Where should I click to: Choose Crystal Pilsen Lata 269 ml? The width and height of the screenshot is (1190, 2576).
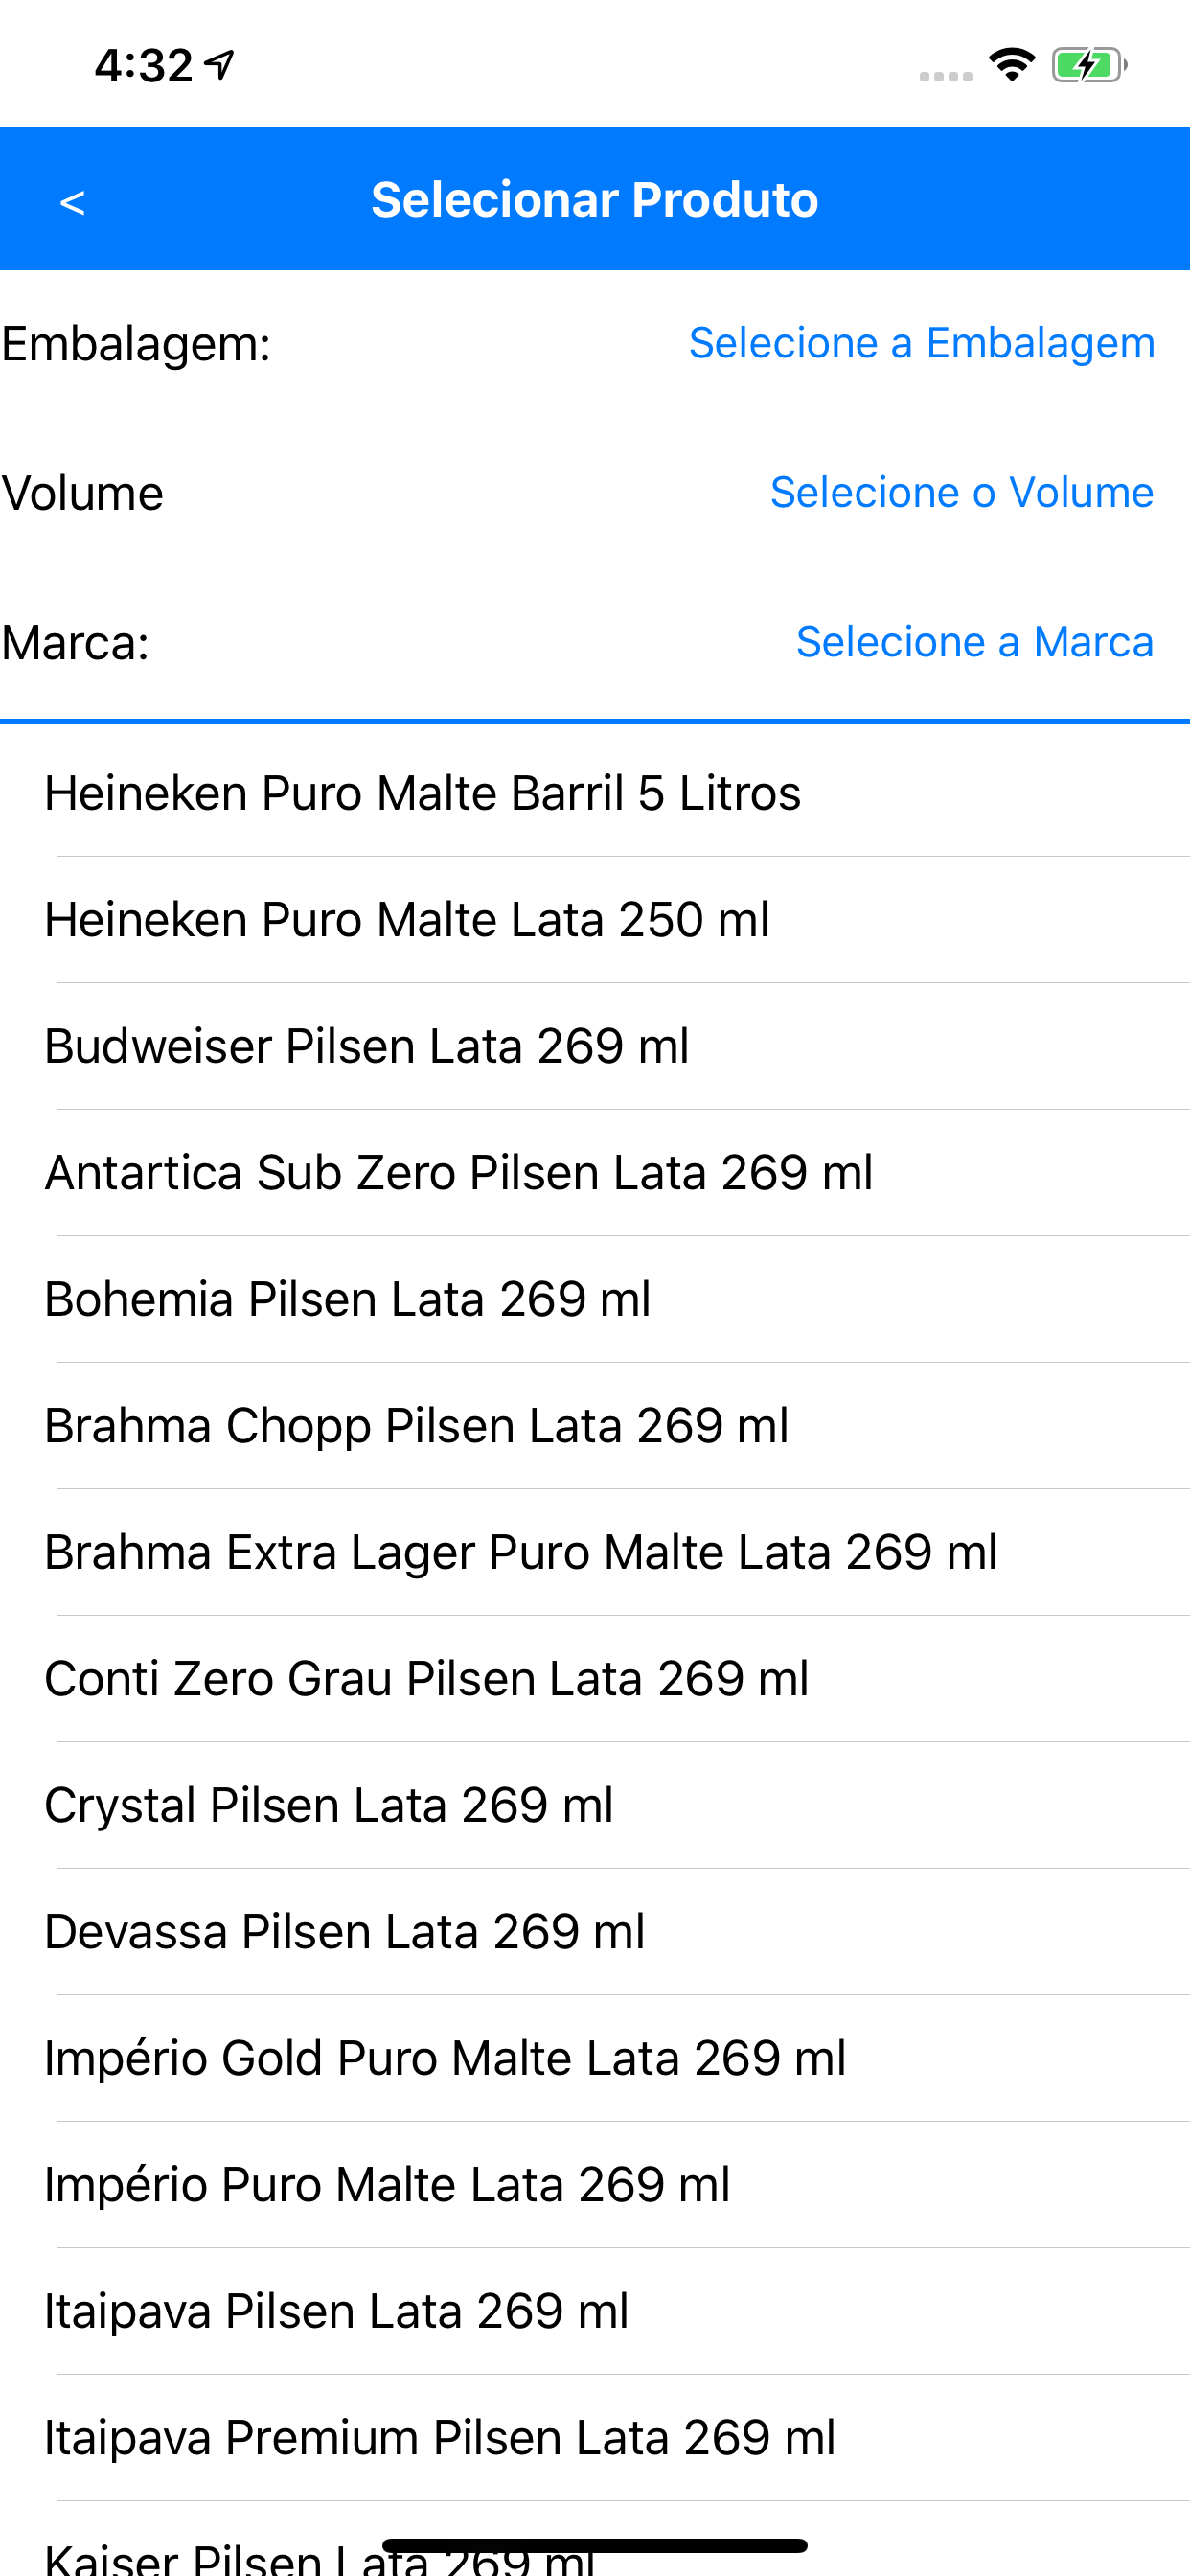tap(595, 1805)
